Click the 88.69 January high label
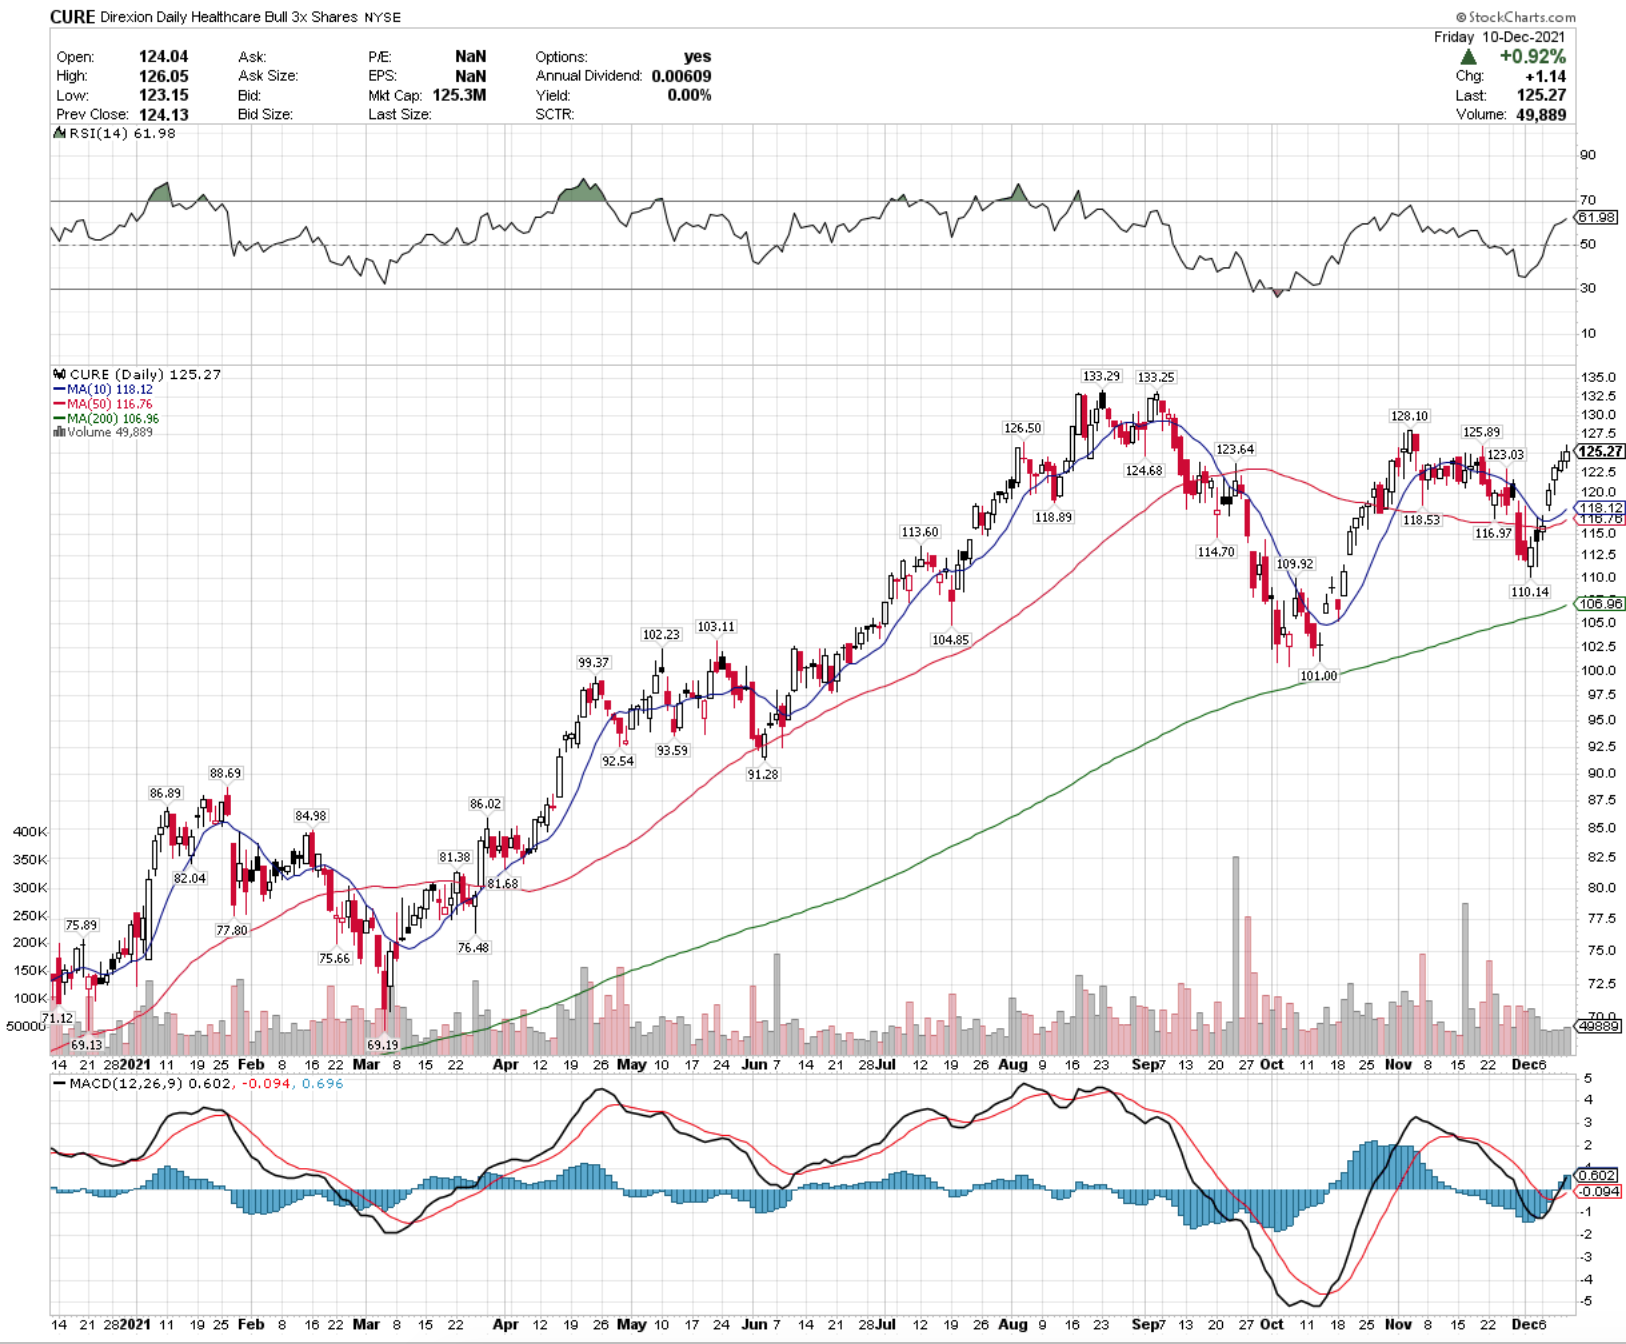1626x1344 pixels. [x=225, y=773]
